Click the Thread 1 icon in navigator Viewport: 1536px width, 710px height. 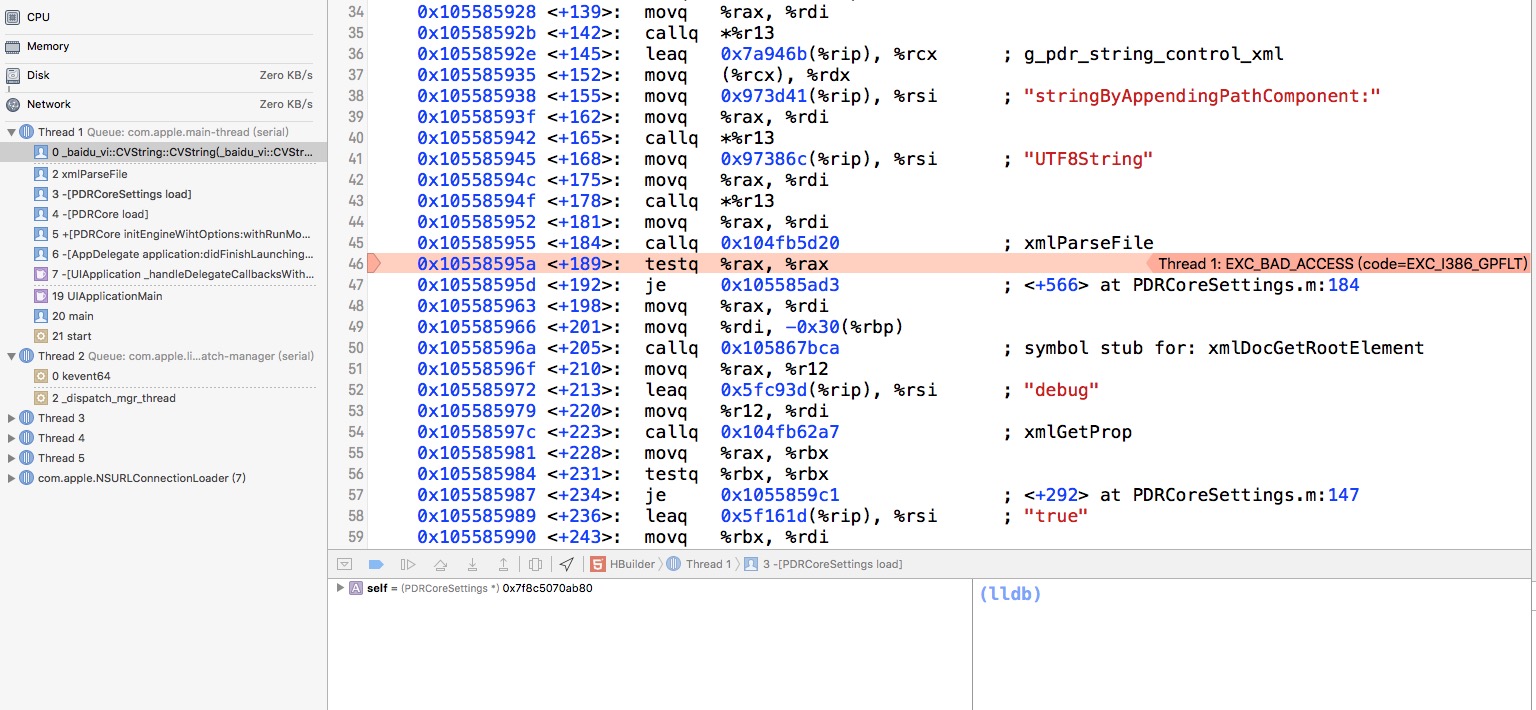(27, 132)
